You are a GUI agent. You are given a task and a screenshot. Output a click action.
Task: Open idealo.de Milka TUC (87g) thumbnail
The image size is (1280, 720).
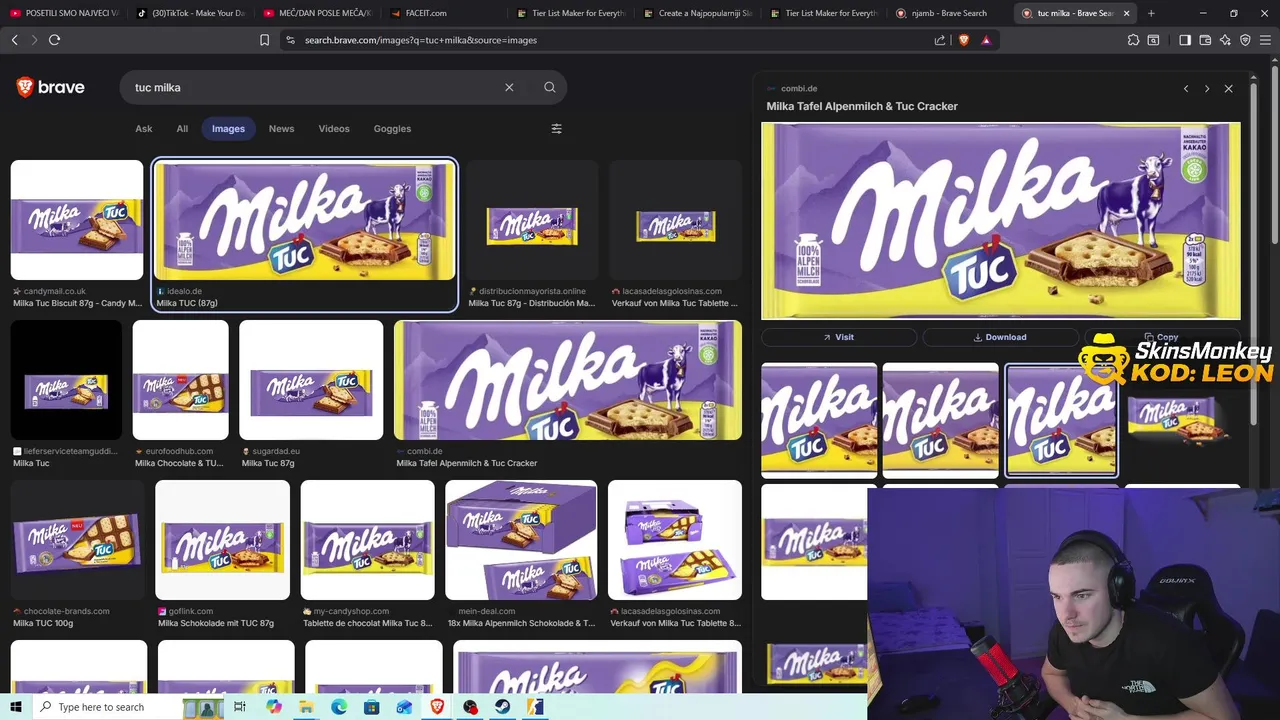coord(305,221)
